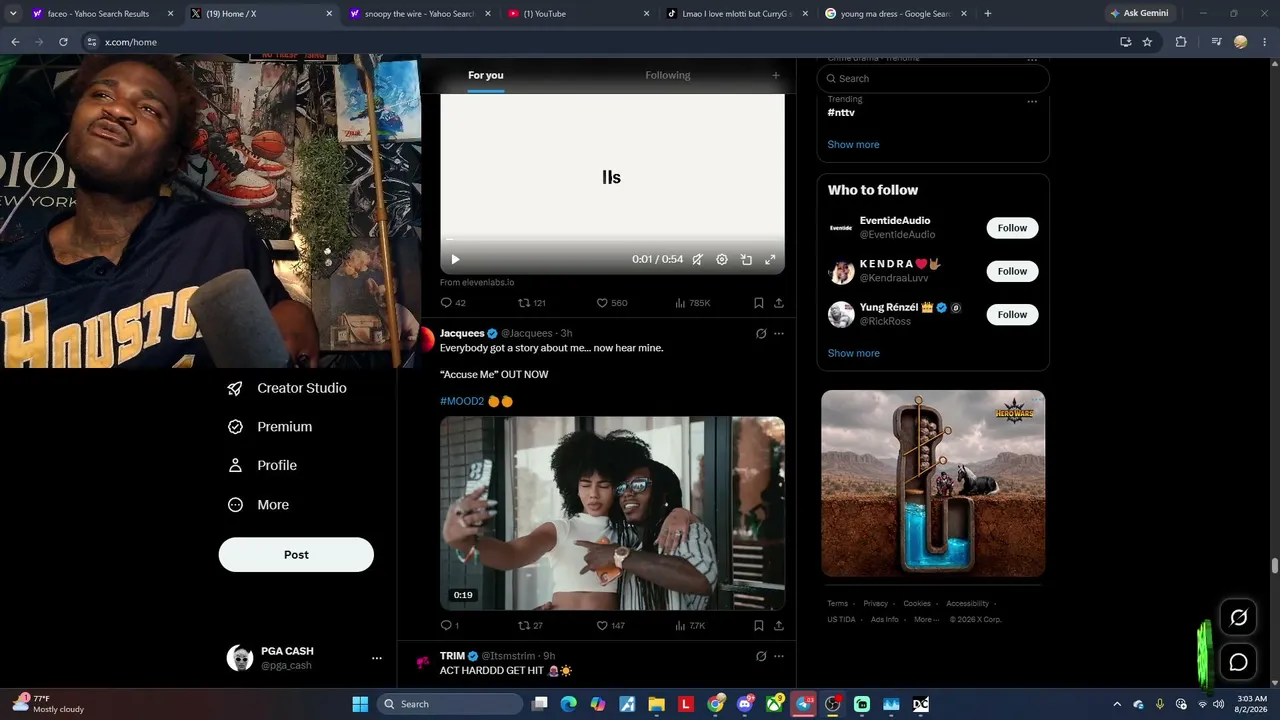The image size is (1280, 720).
Task: Play the ElevenLabs video
Action: pyautogui.click(x=455, y=259)
